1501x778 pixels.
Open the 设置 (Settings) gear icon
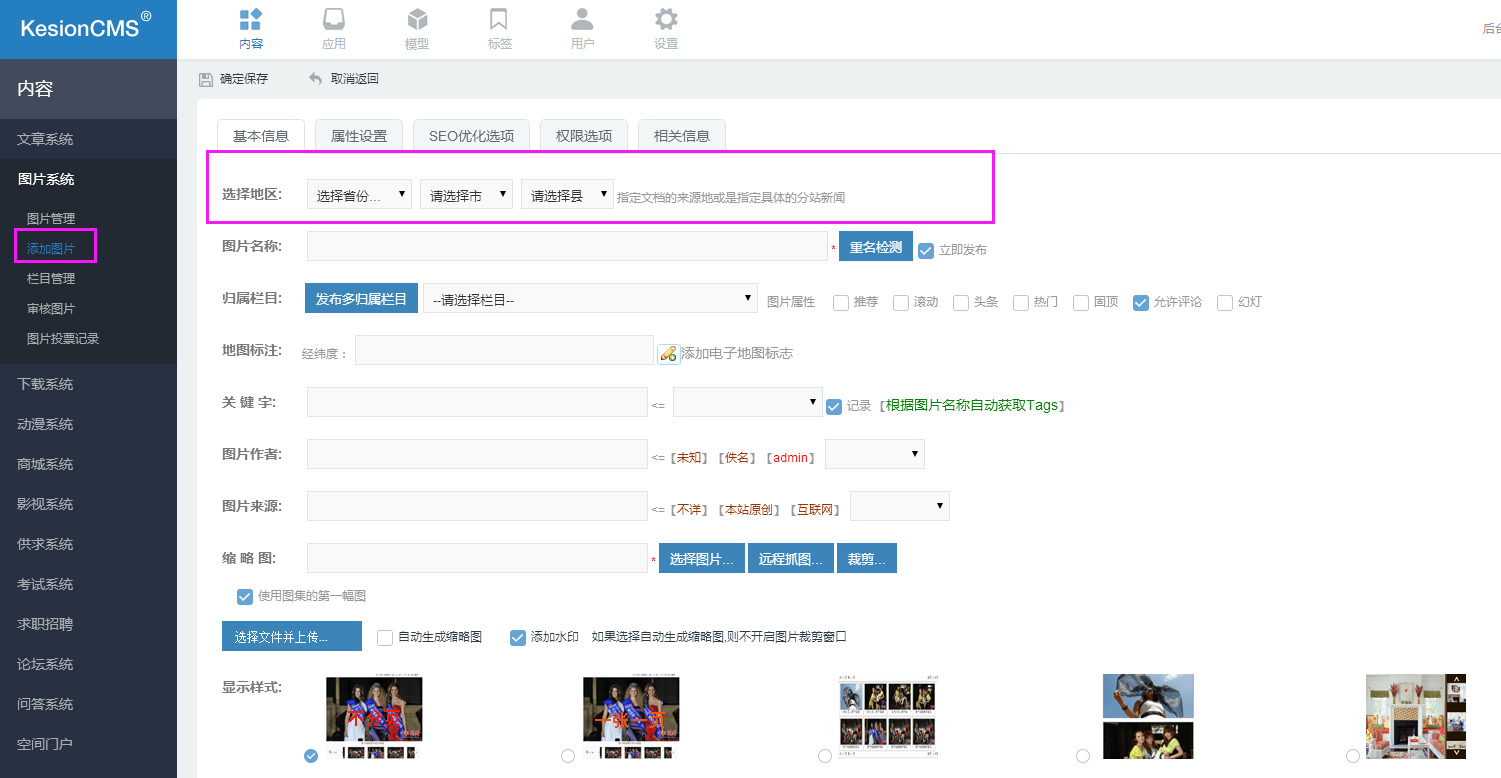pos(665,20)
